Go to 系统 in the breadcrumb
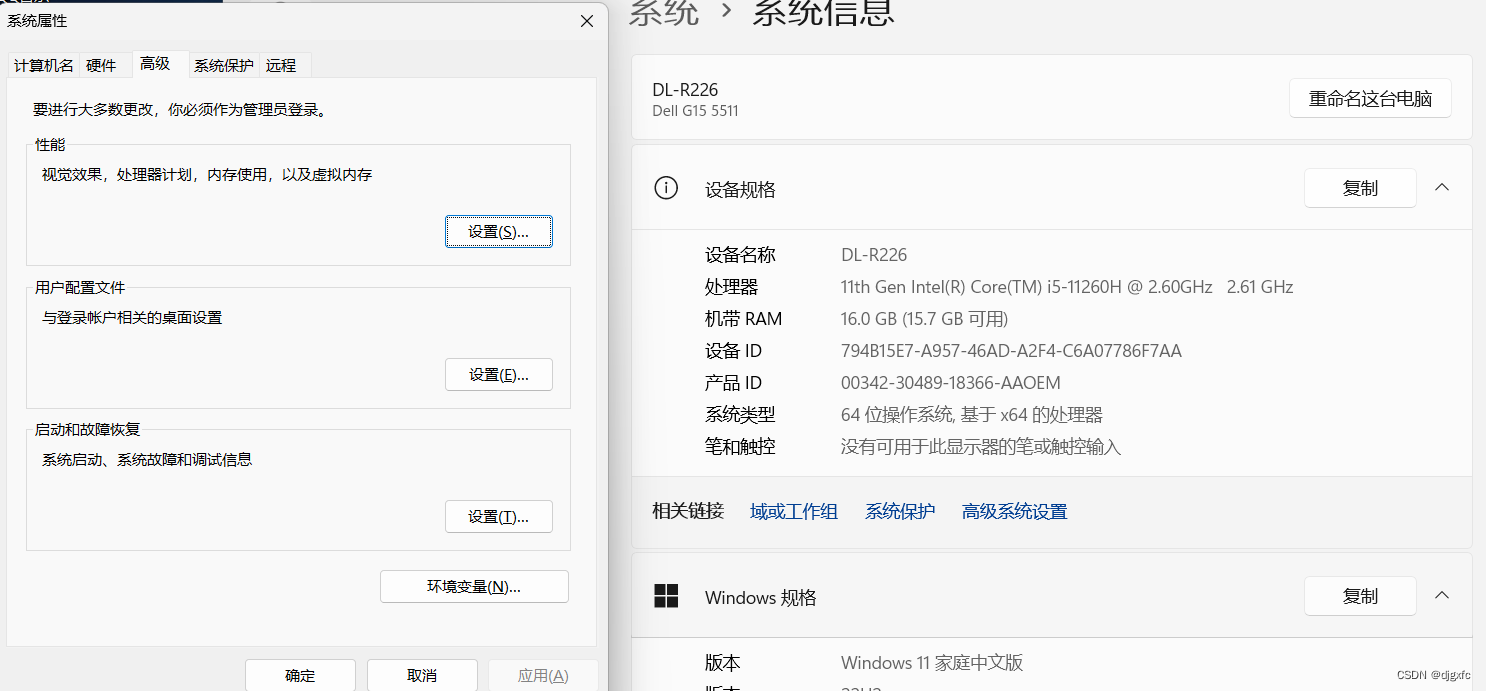1486x691 pixels. tap(664, 12)
